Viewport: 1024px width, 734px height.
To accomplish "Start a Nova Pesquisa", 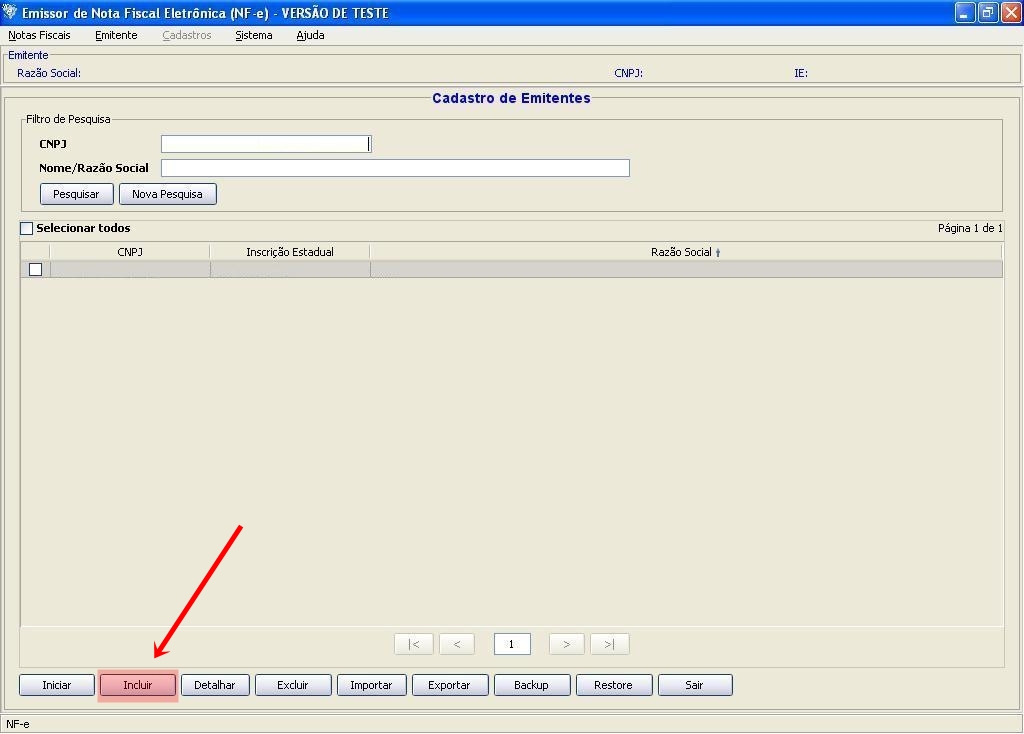I will 167,194.
